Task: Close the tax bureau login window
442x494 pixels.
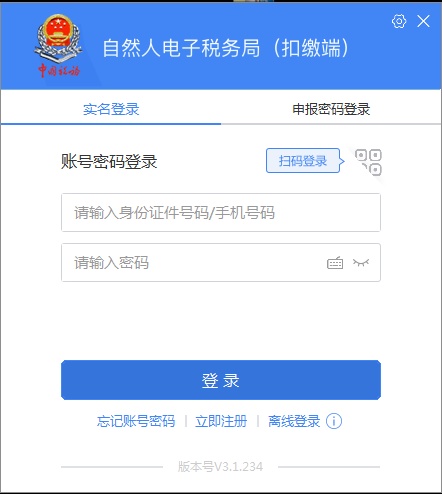Action: click(x=423, y=21)
